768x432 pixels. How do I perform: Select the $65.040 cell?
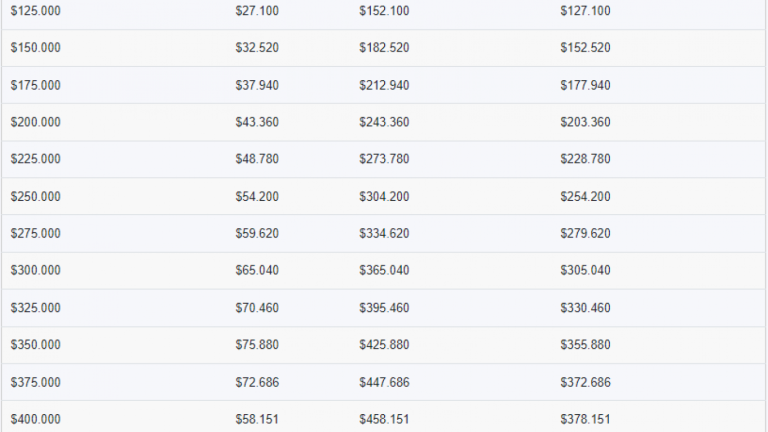pos(257,270)
